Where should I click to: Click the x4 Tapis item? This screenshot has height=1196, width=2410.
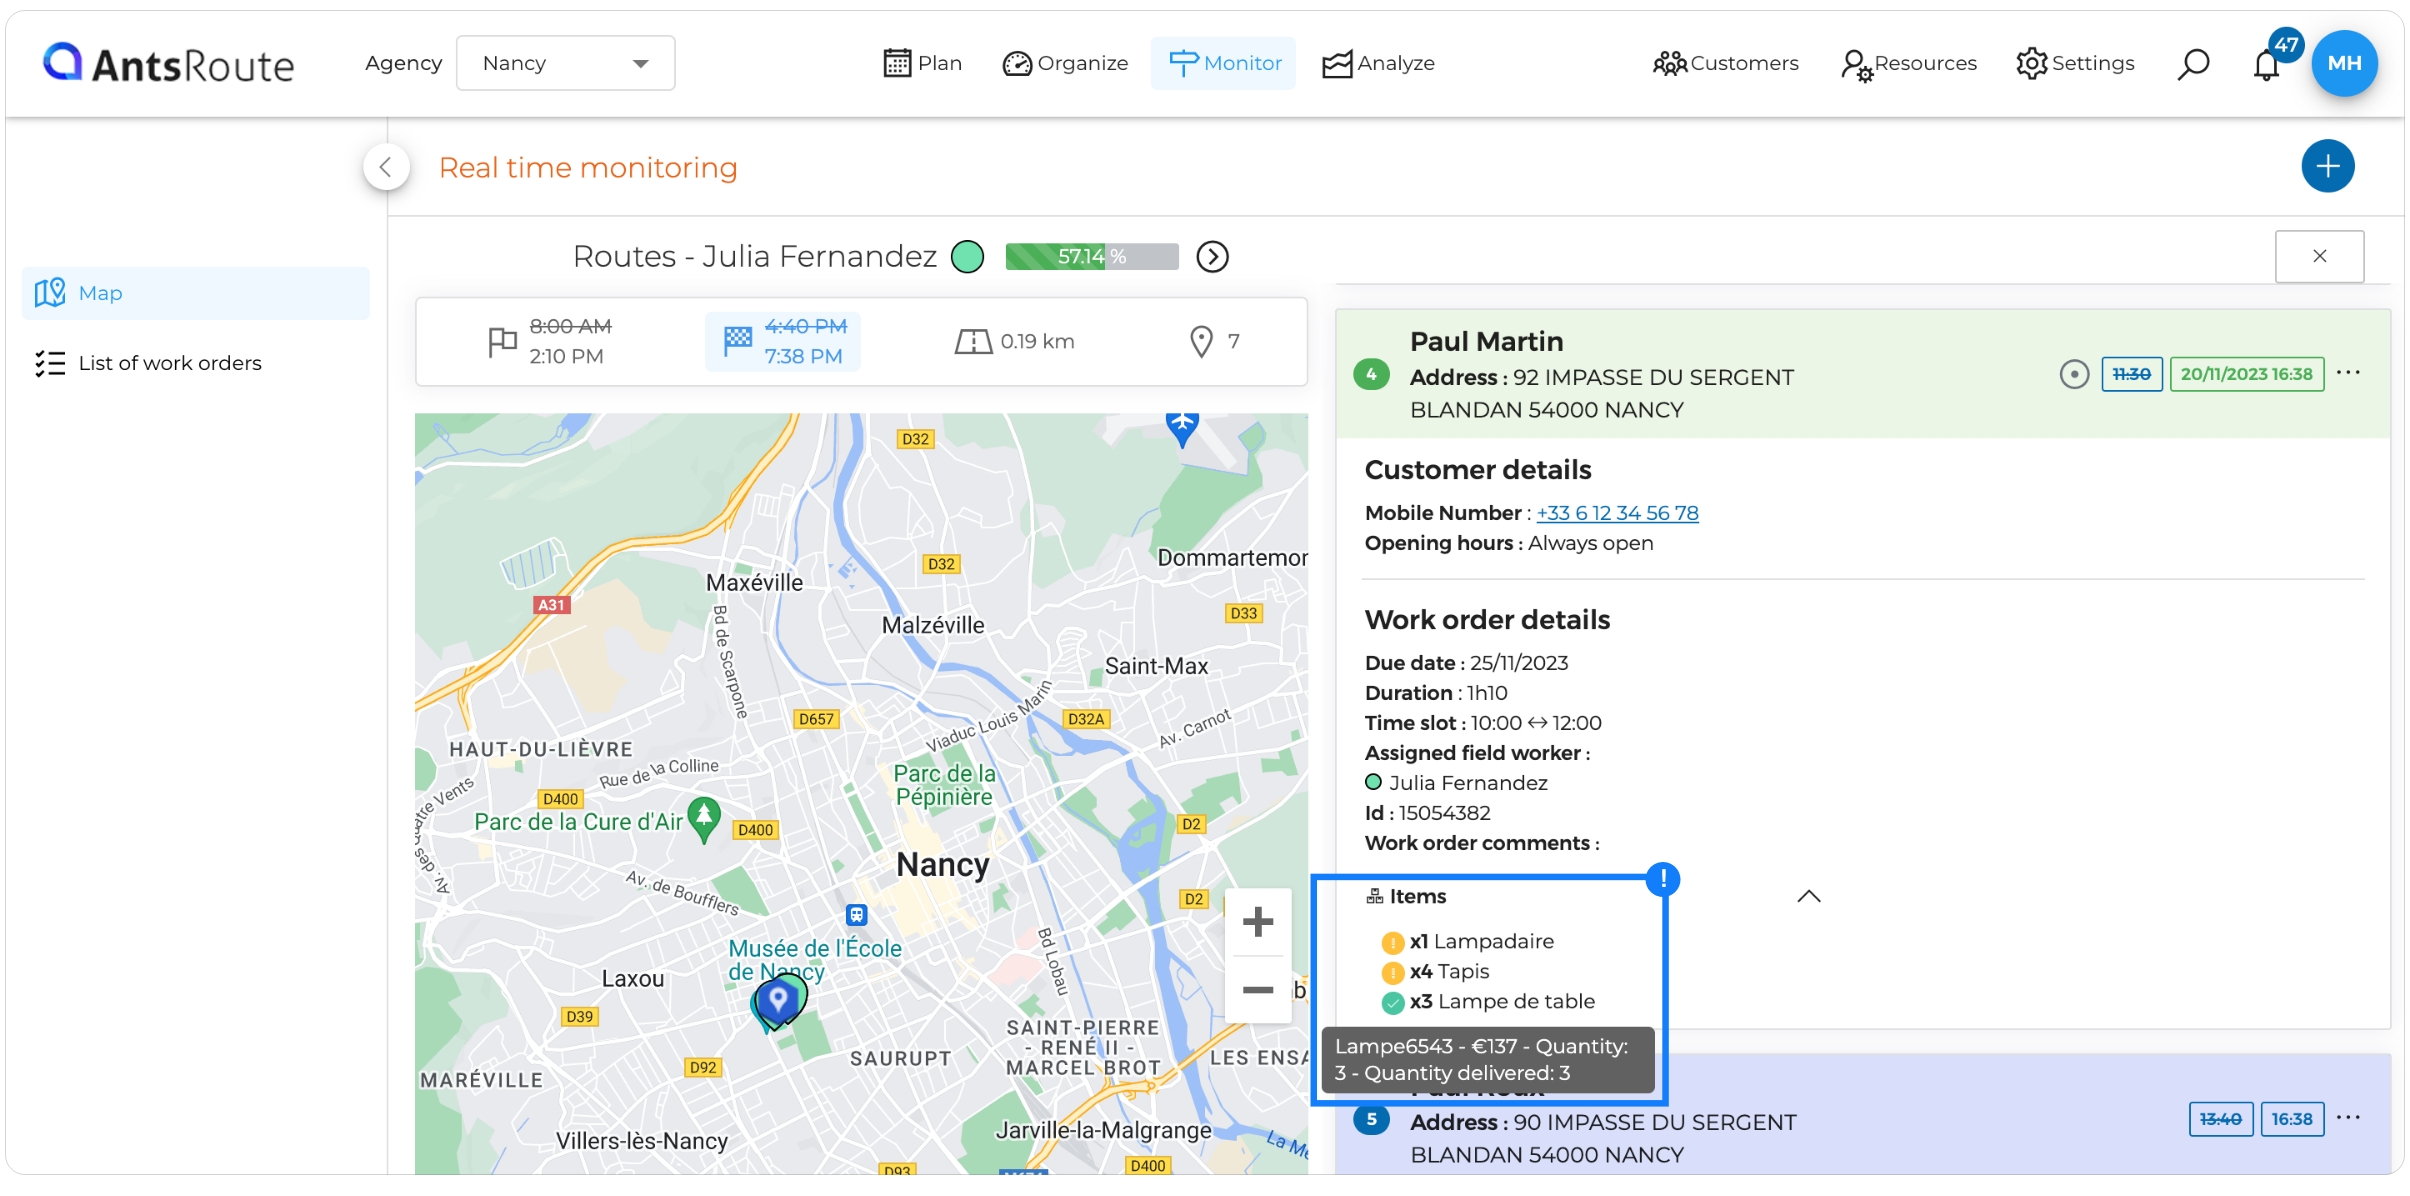1449,971
